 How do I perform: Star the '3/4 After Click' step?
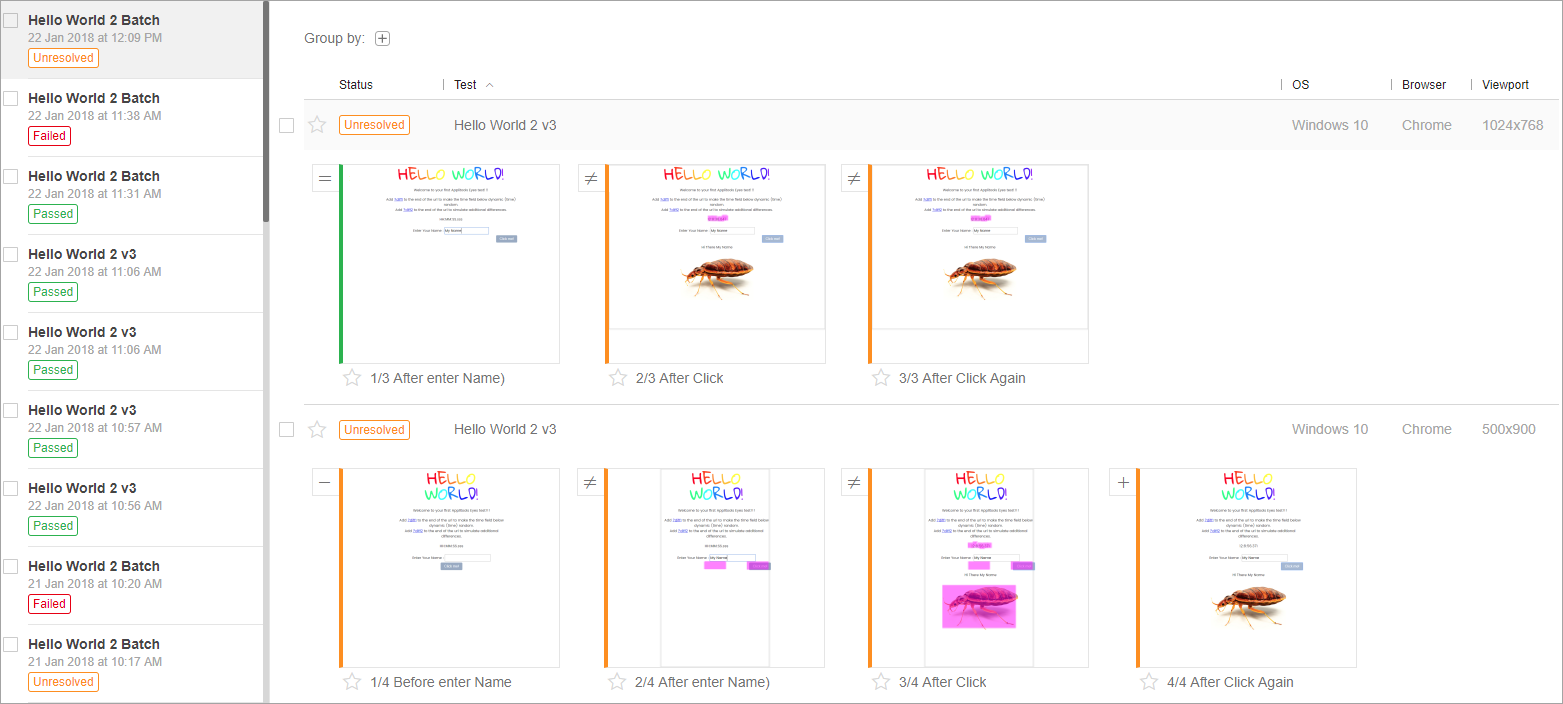[881, 682]
